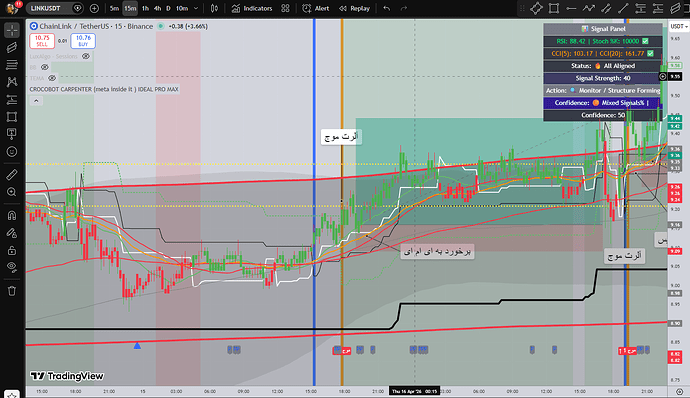Collapse the indicator legend with chevron
Image resolution: width=690 pixels, height=398 pixels.
(x=36, y=101)
